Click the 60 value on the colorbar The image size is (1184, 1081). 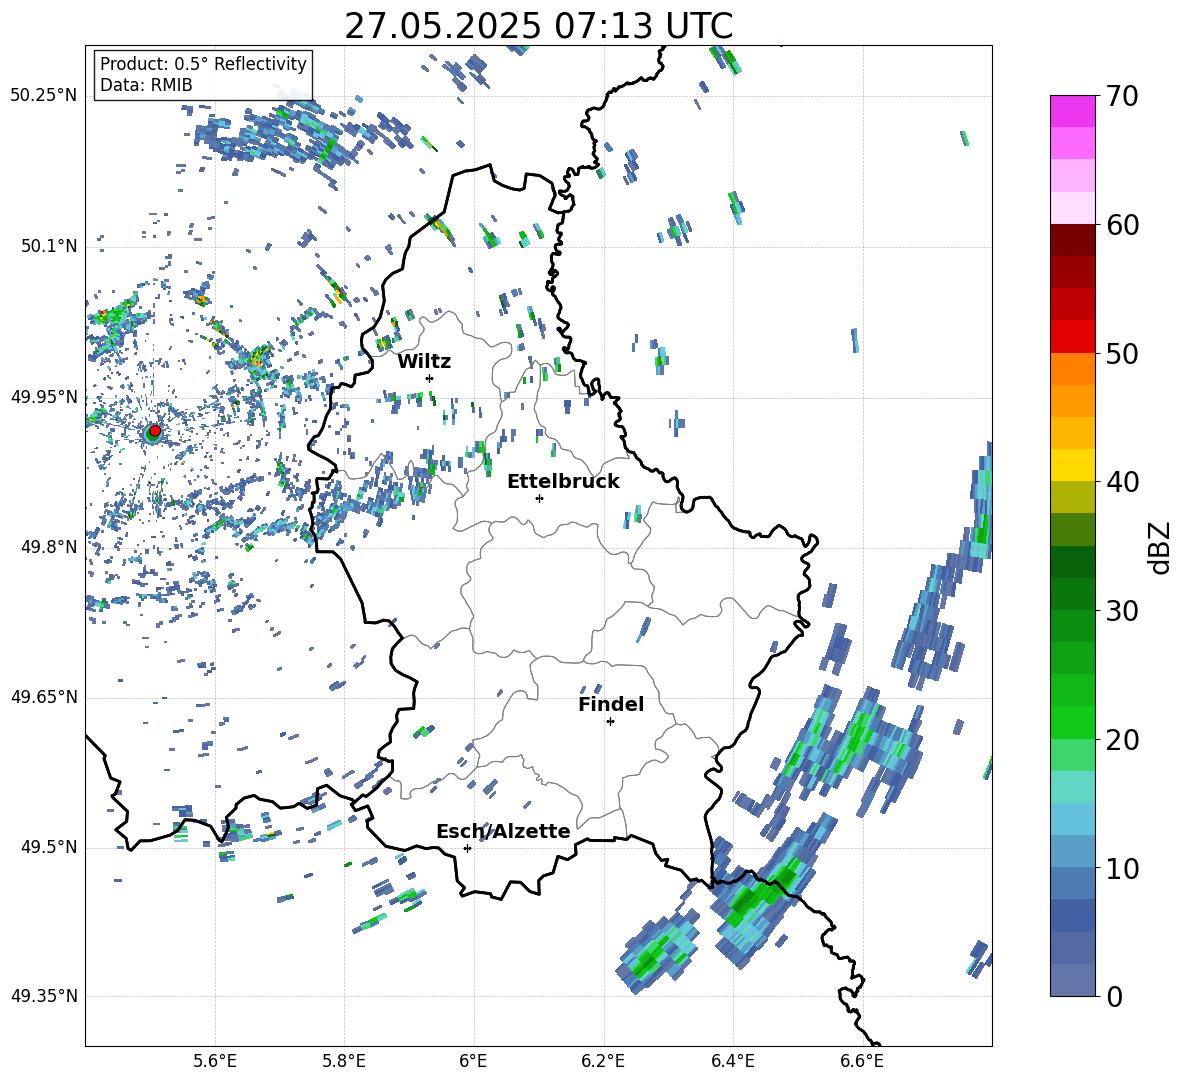coord(1122,225)
